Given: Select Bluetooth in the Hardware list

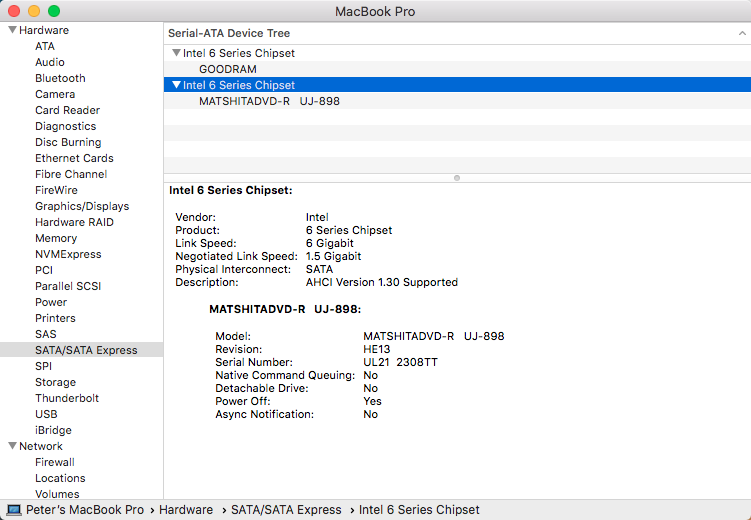Looking at the screenshot, I should (60, 78).
